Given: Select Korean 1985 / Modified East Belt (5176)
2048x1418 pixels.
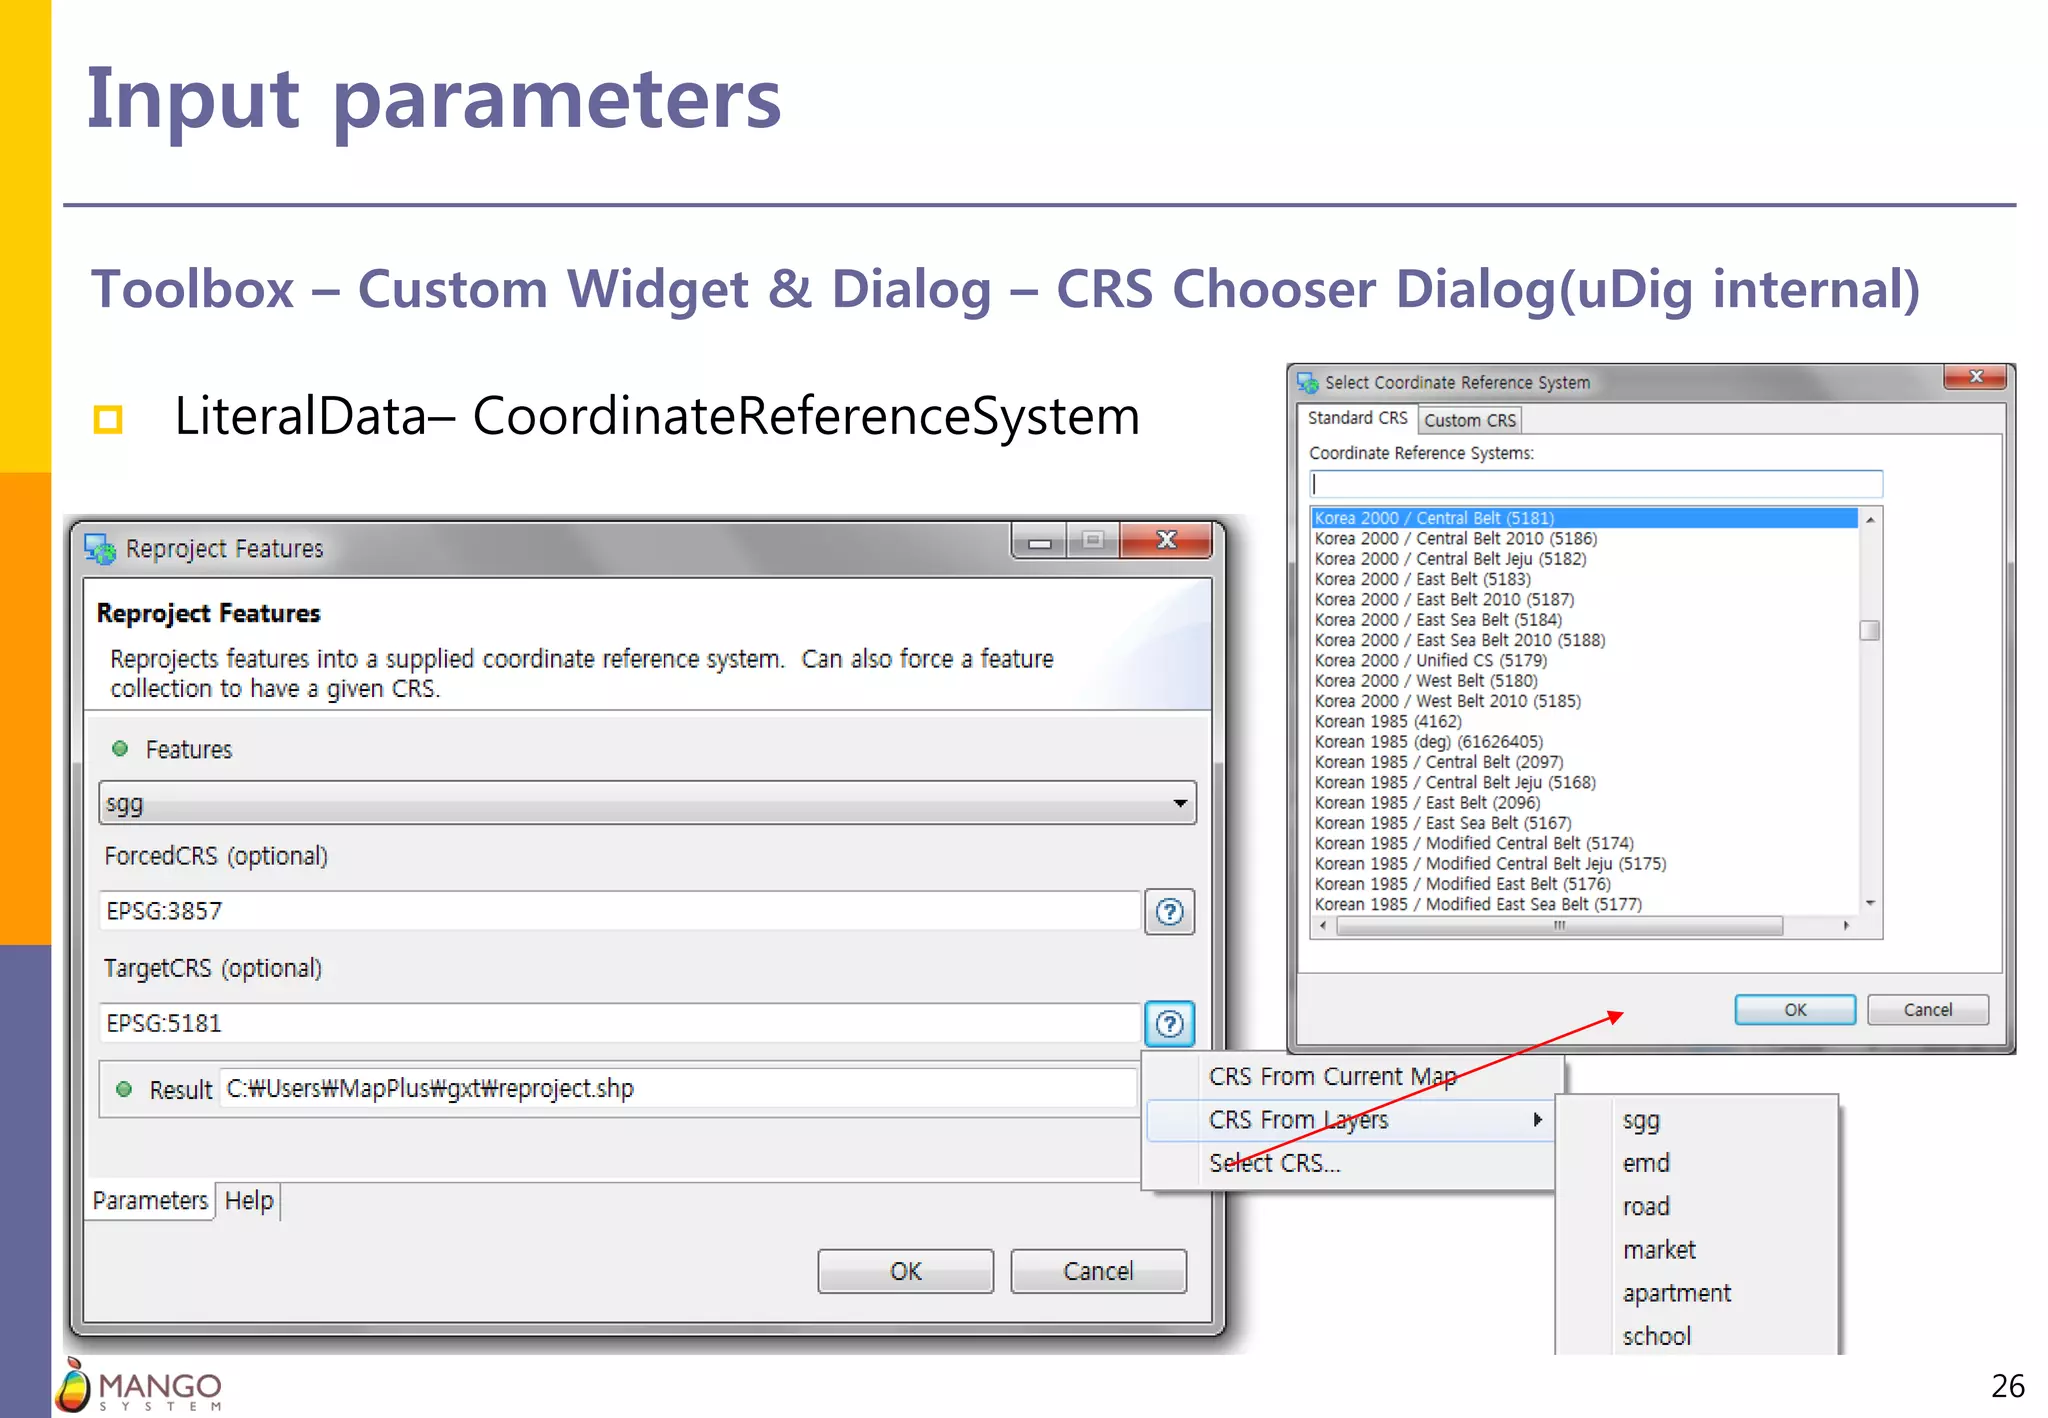Looking at the screenshot, I should pyautogui.click(x=1462, y=884).
